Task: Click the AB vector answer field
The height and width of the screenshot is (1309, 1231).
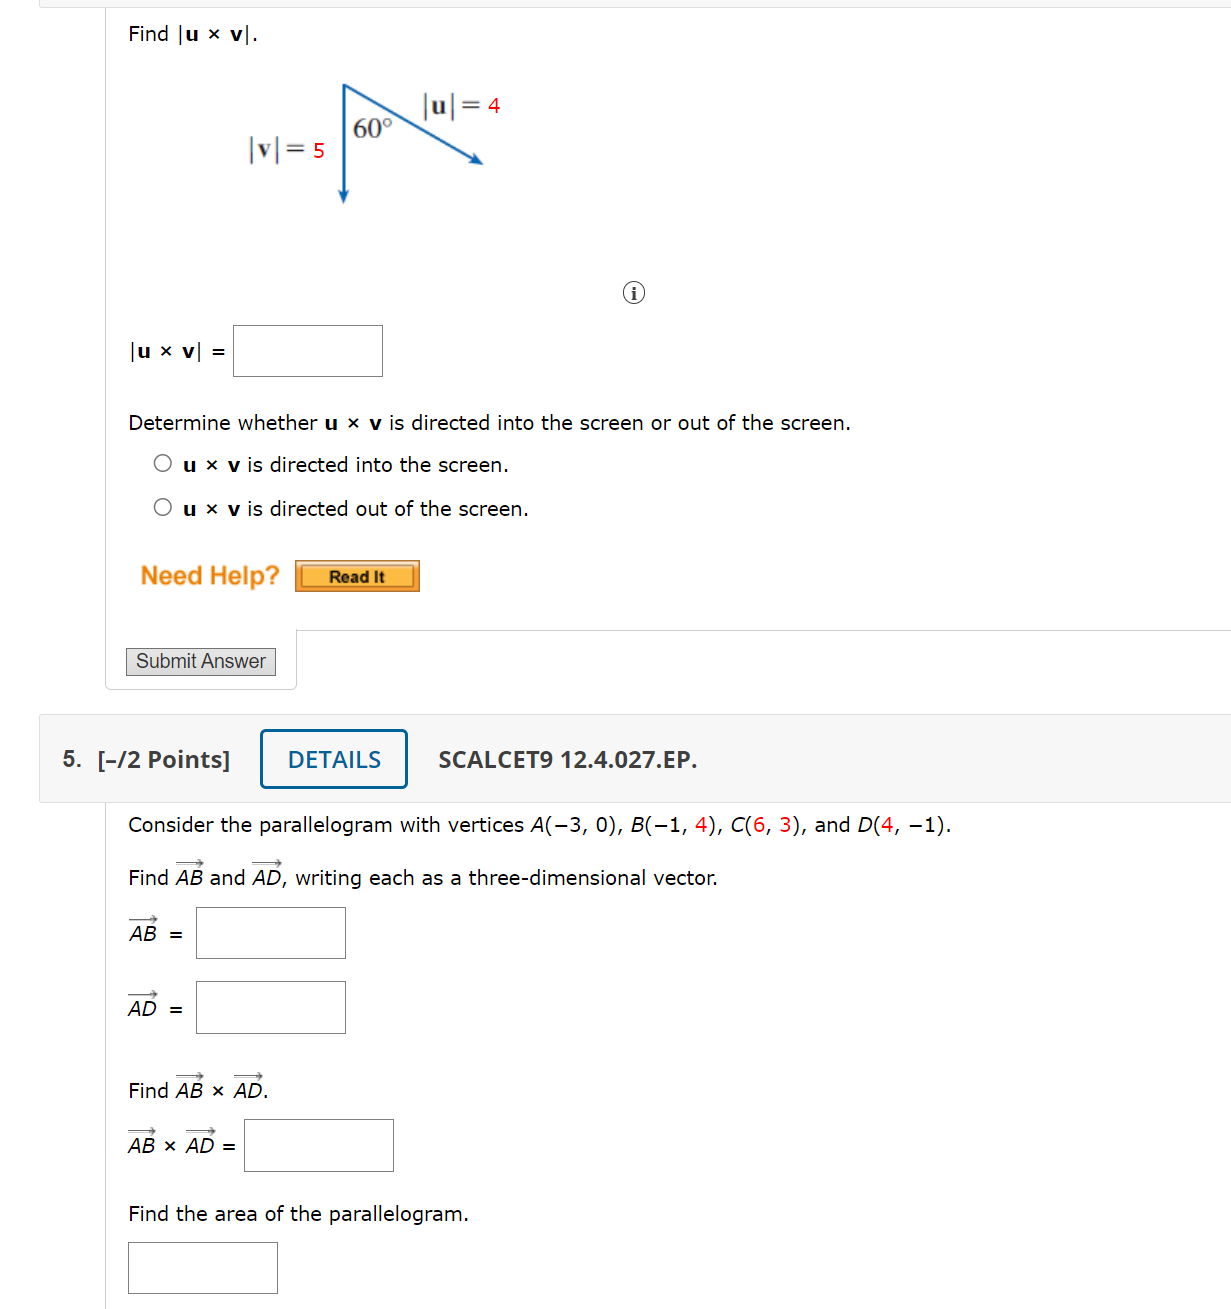Action: tap(270, 932)
